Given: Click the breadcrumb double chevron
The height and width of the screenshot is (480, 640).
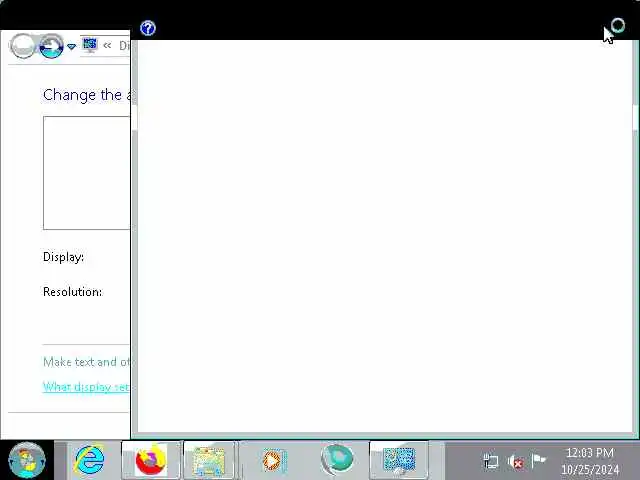Looking at the screenshot, I should click(x=107, y=46).
